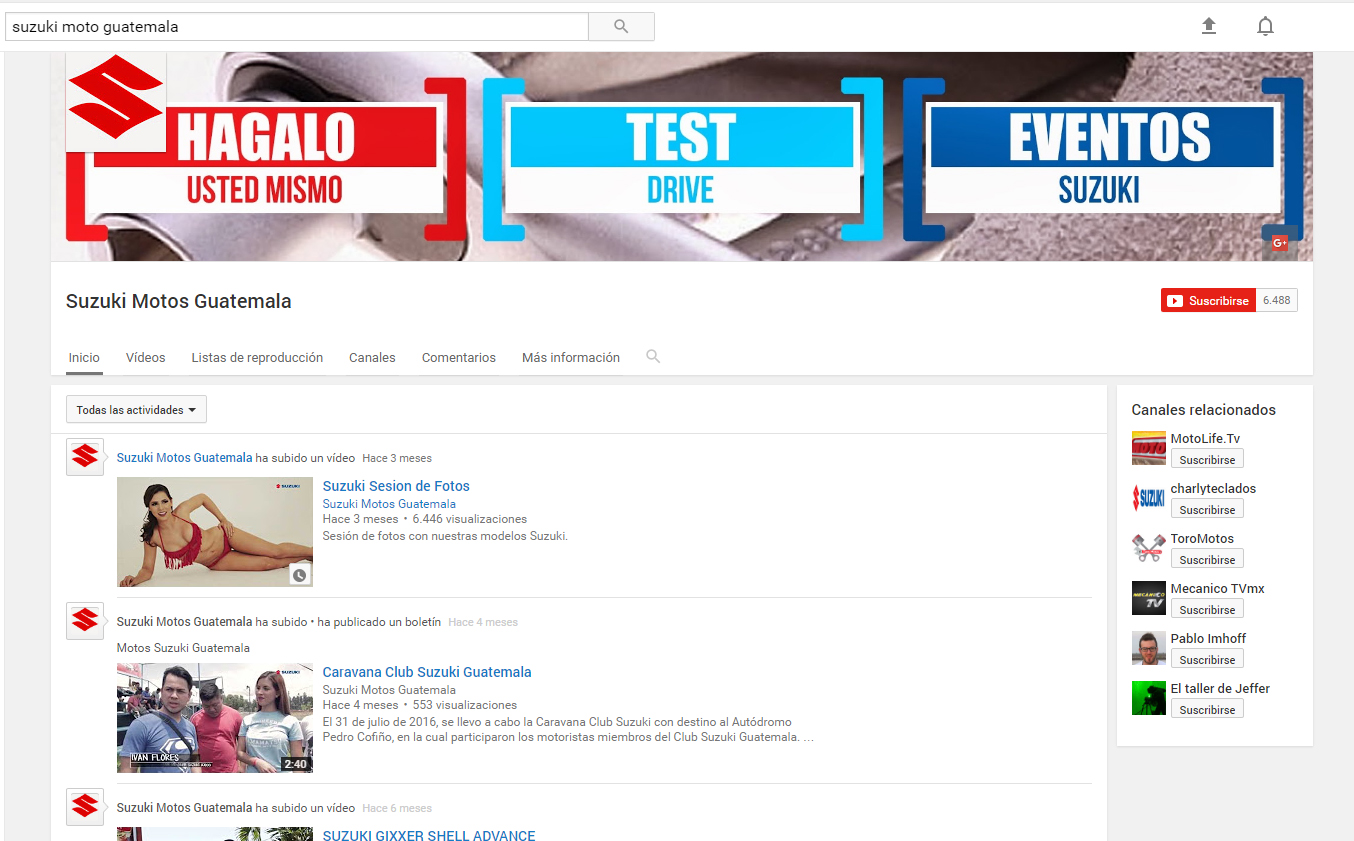This screenshot has width=1354, height=841.
Task: Open the upload video icon
Action: [1209, 26]
